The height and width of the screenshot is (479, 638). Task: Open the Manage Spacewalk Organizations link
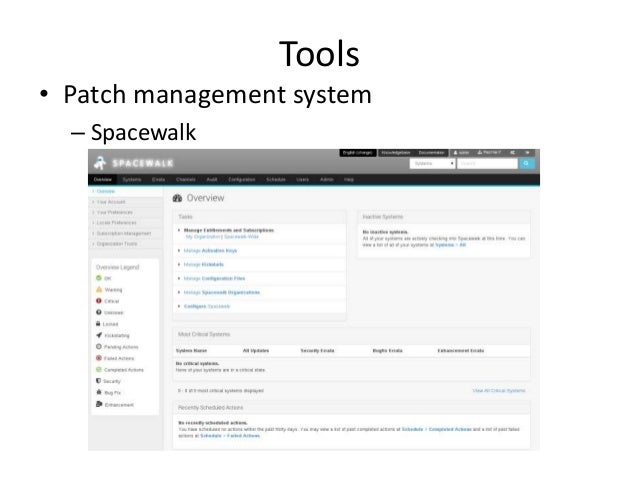[221, 292]
